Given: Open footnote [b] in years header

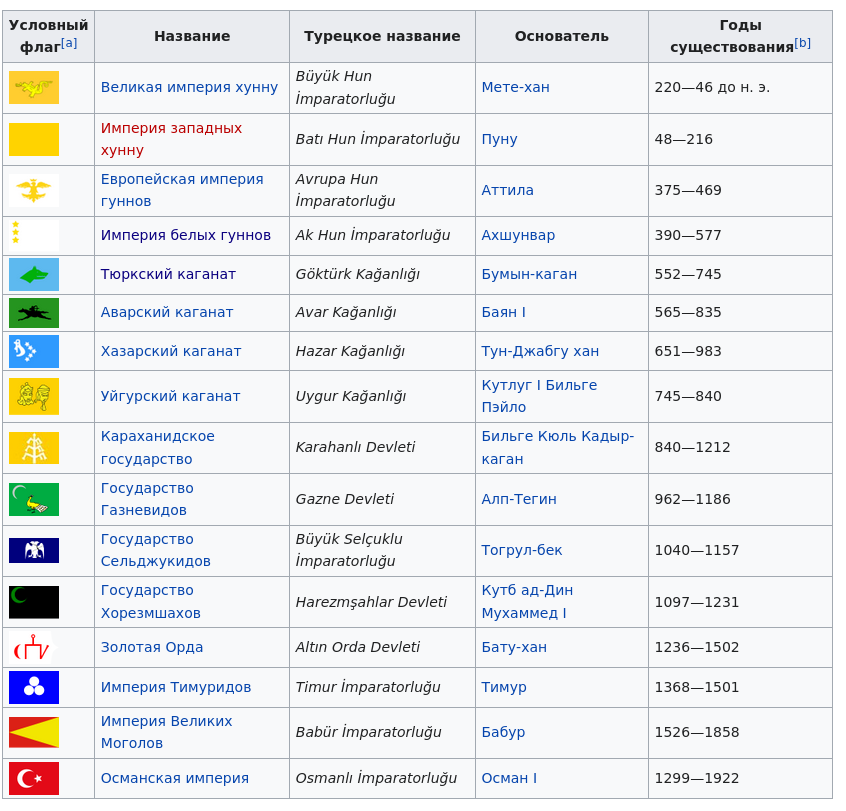Looking at the screenshot, I should coord(802,43).
